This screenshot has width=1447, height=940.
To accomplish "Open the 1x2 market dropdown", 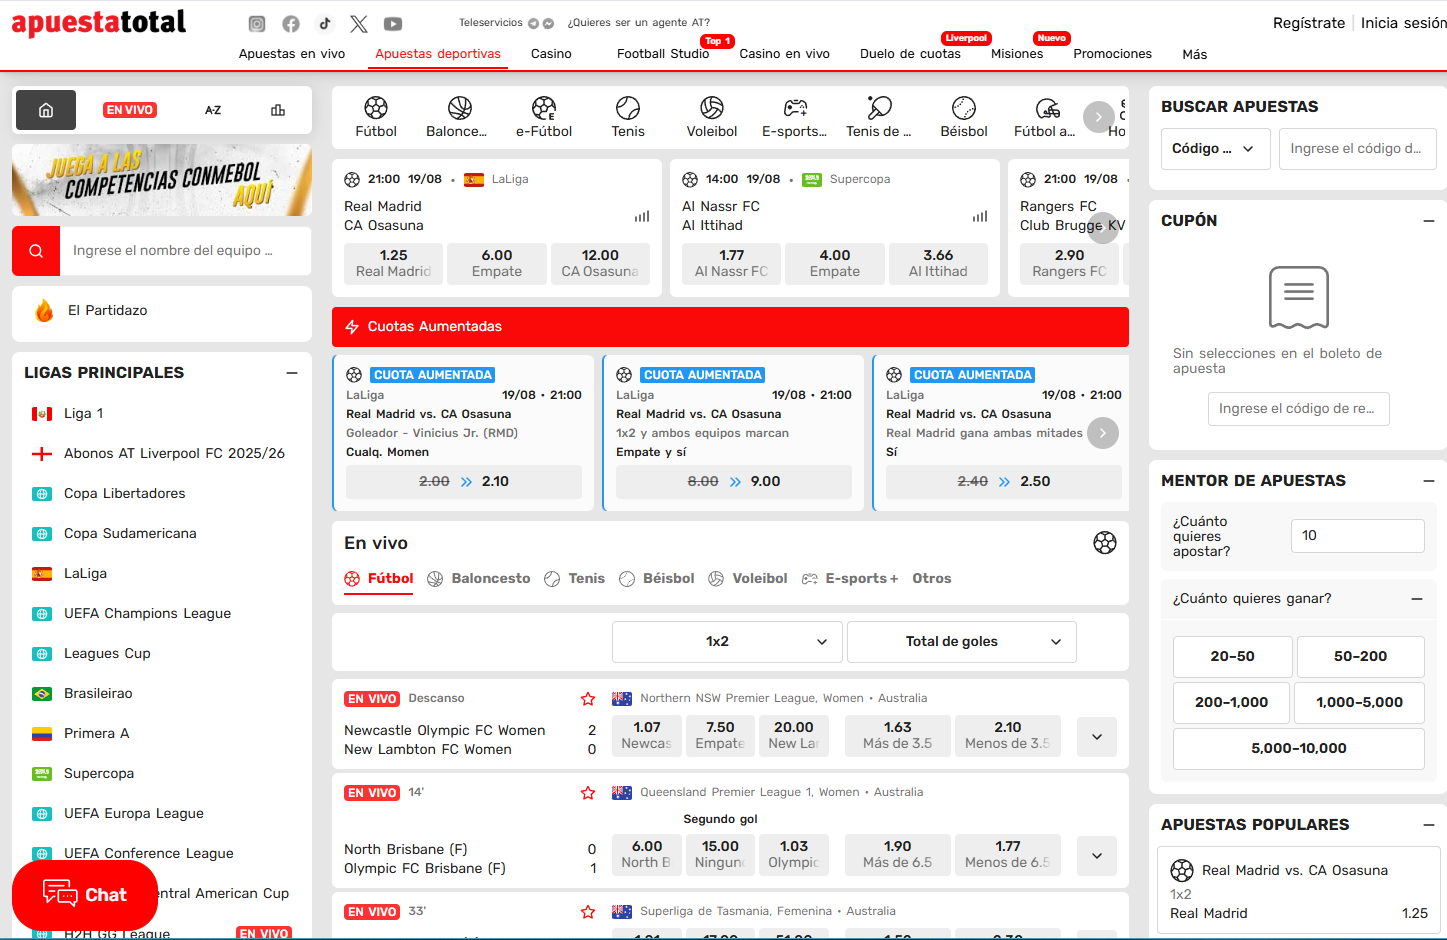I will 726,641.
